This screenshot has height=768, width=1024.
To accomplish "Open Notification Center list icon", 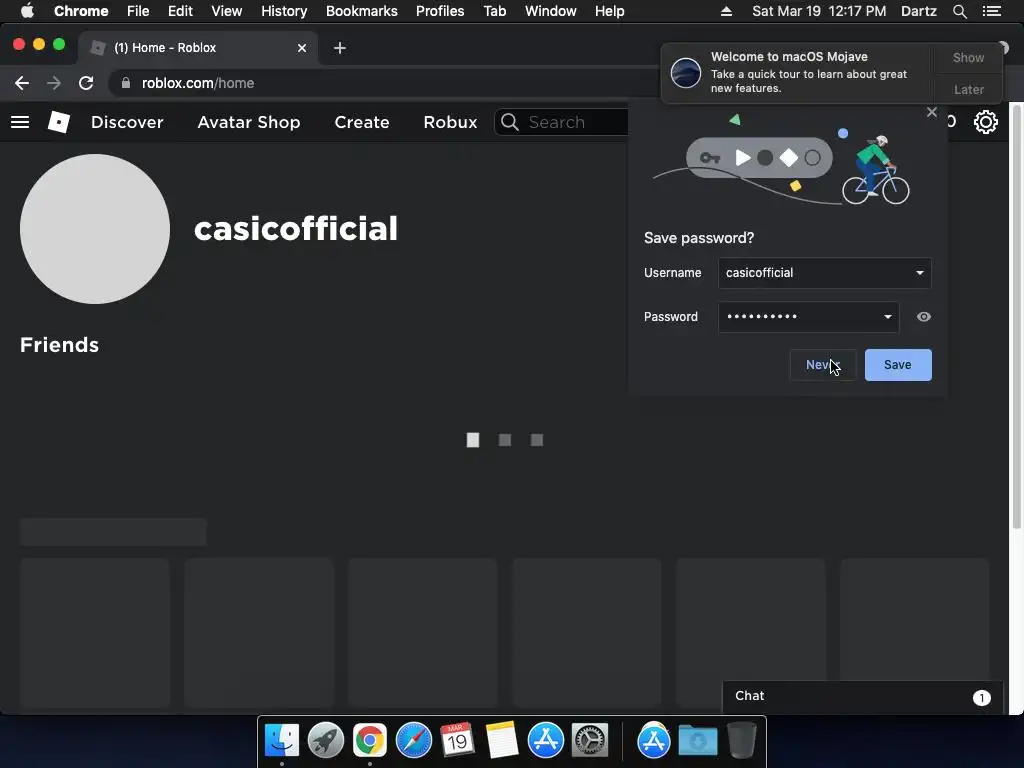I will (992, 11).
